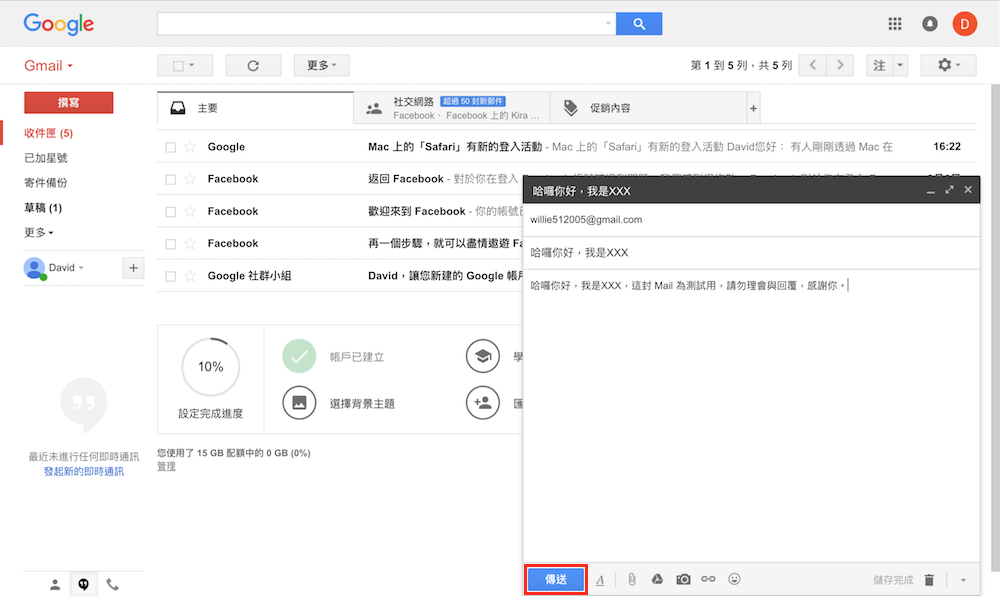
Task: Open the Google apps grid
Action: coord(895,24)
